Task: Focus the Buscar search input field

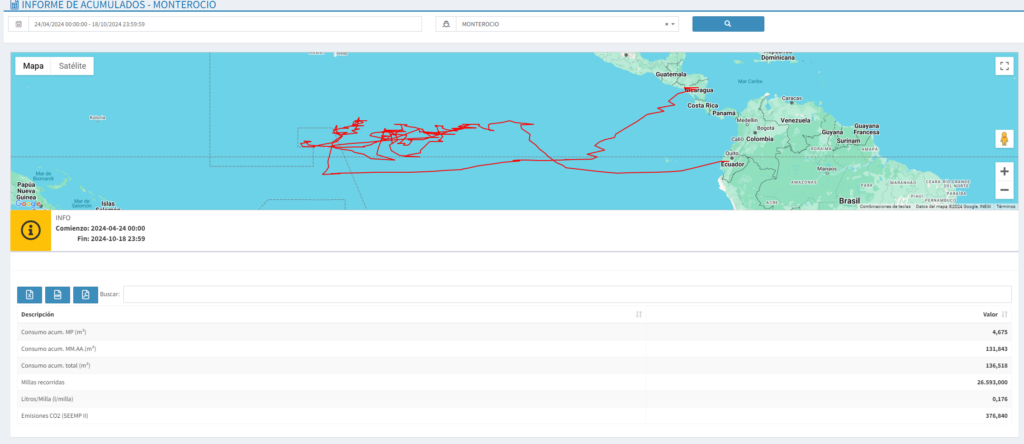Action: coord(567,295)
